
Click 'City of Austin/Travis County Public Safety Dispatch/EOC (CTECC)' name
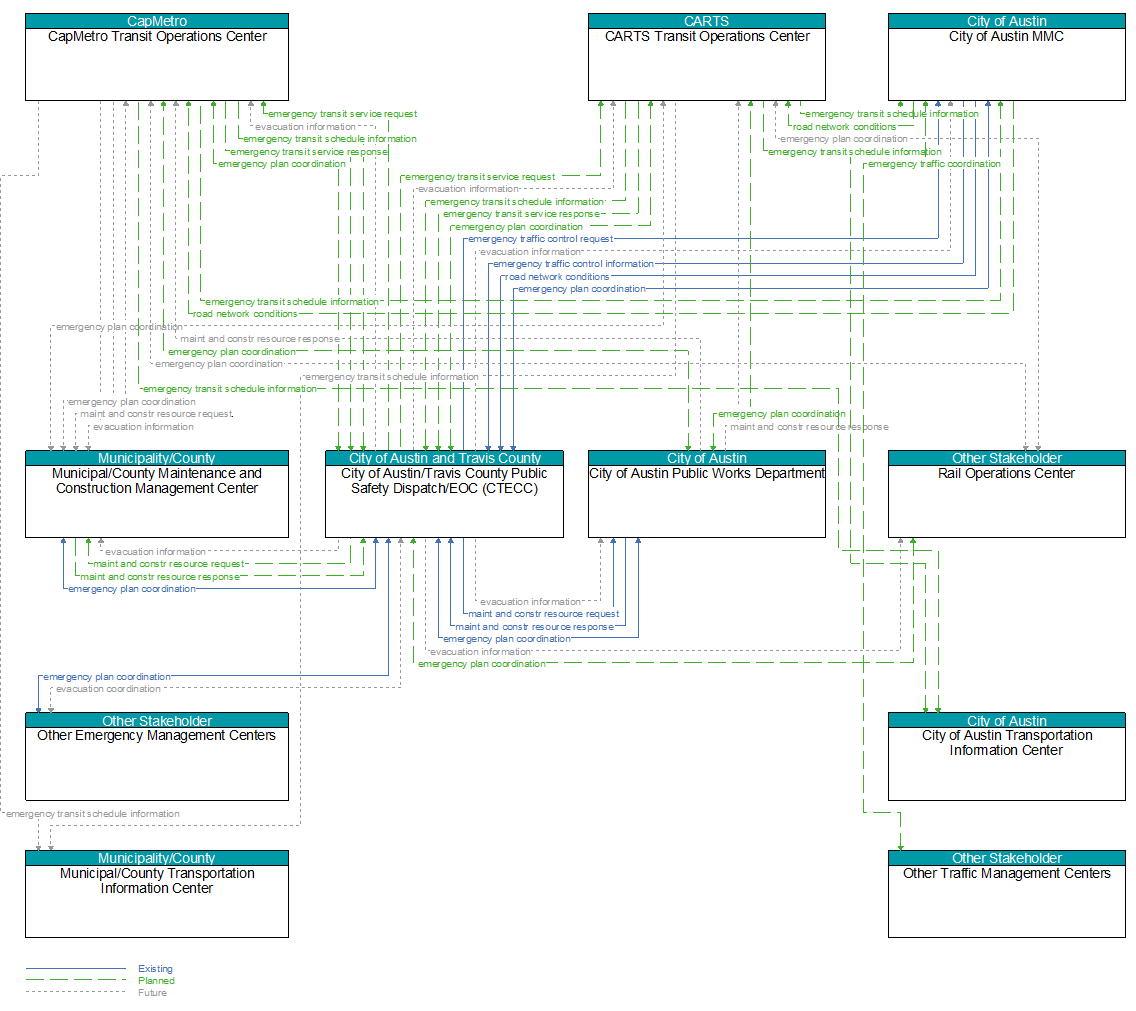444,480
